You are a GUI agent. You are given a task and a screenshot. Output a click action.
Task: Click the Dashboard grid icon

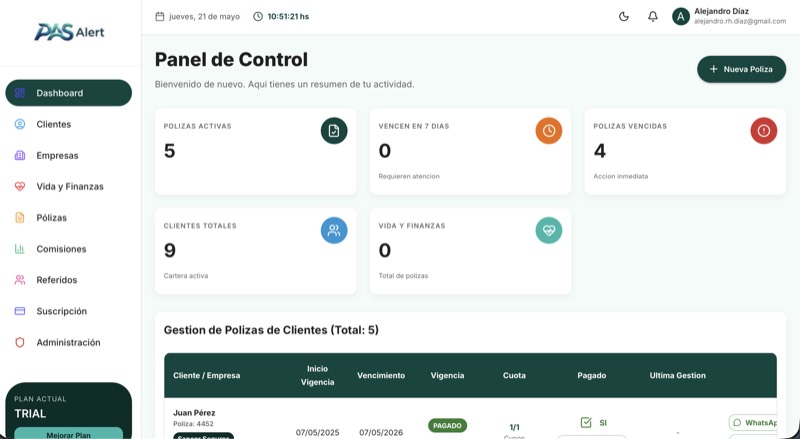tap(20, 93)
